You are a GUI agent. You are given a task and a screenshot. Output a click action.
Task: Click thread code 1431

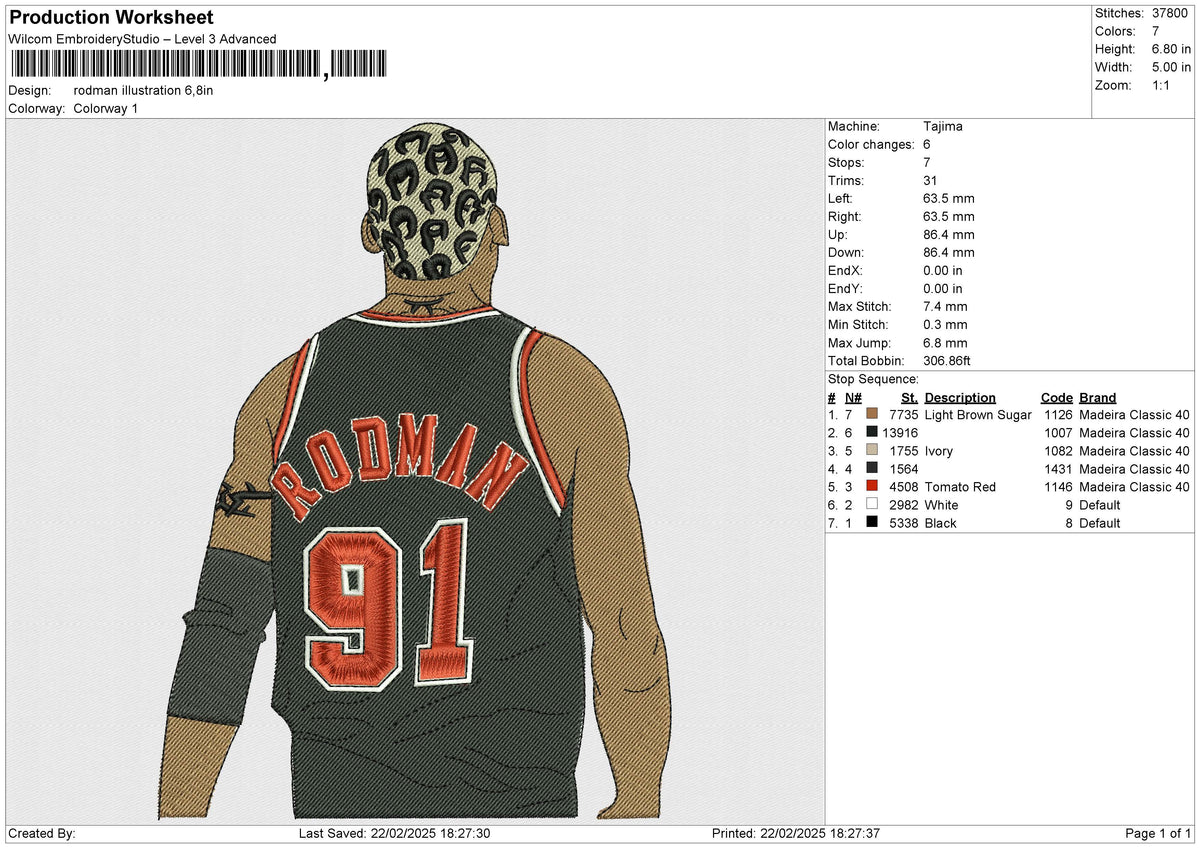pos(1058,469)
